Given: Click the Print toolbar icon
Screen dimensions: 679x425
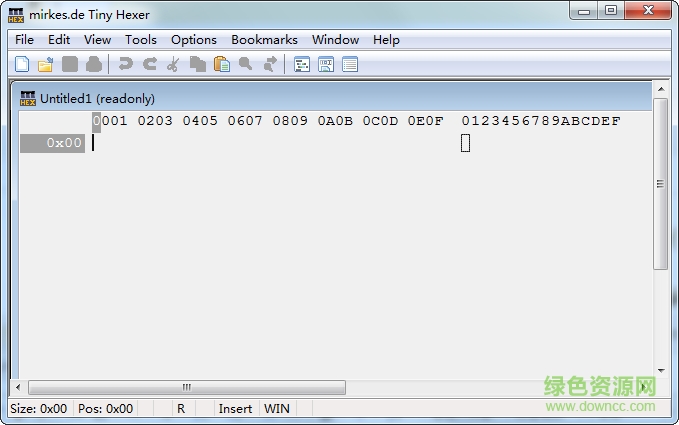Looking at the screenshot, I should click(94, 64).
